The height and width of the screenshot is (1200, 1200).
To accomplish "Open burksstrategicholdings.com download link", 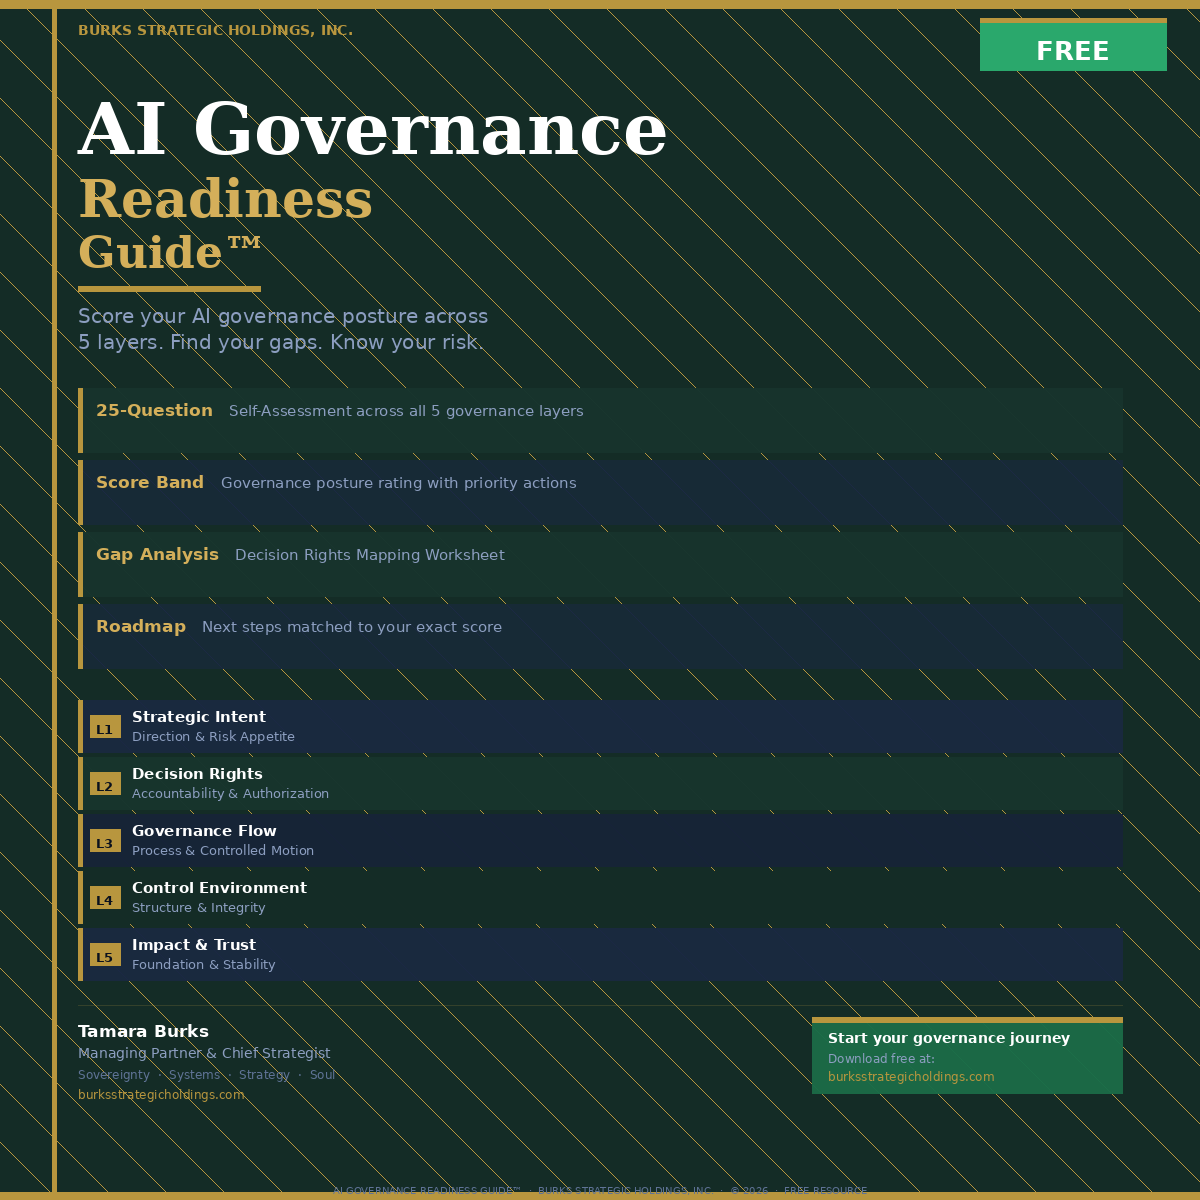I will (x=911, y=1076).
